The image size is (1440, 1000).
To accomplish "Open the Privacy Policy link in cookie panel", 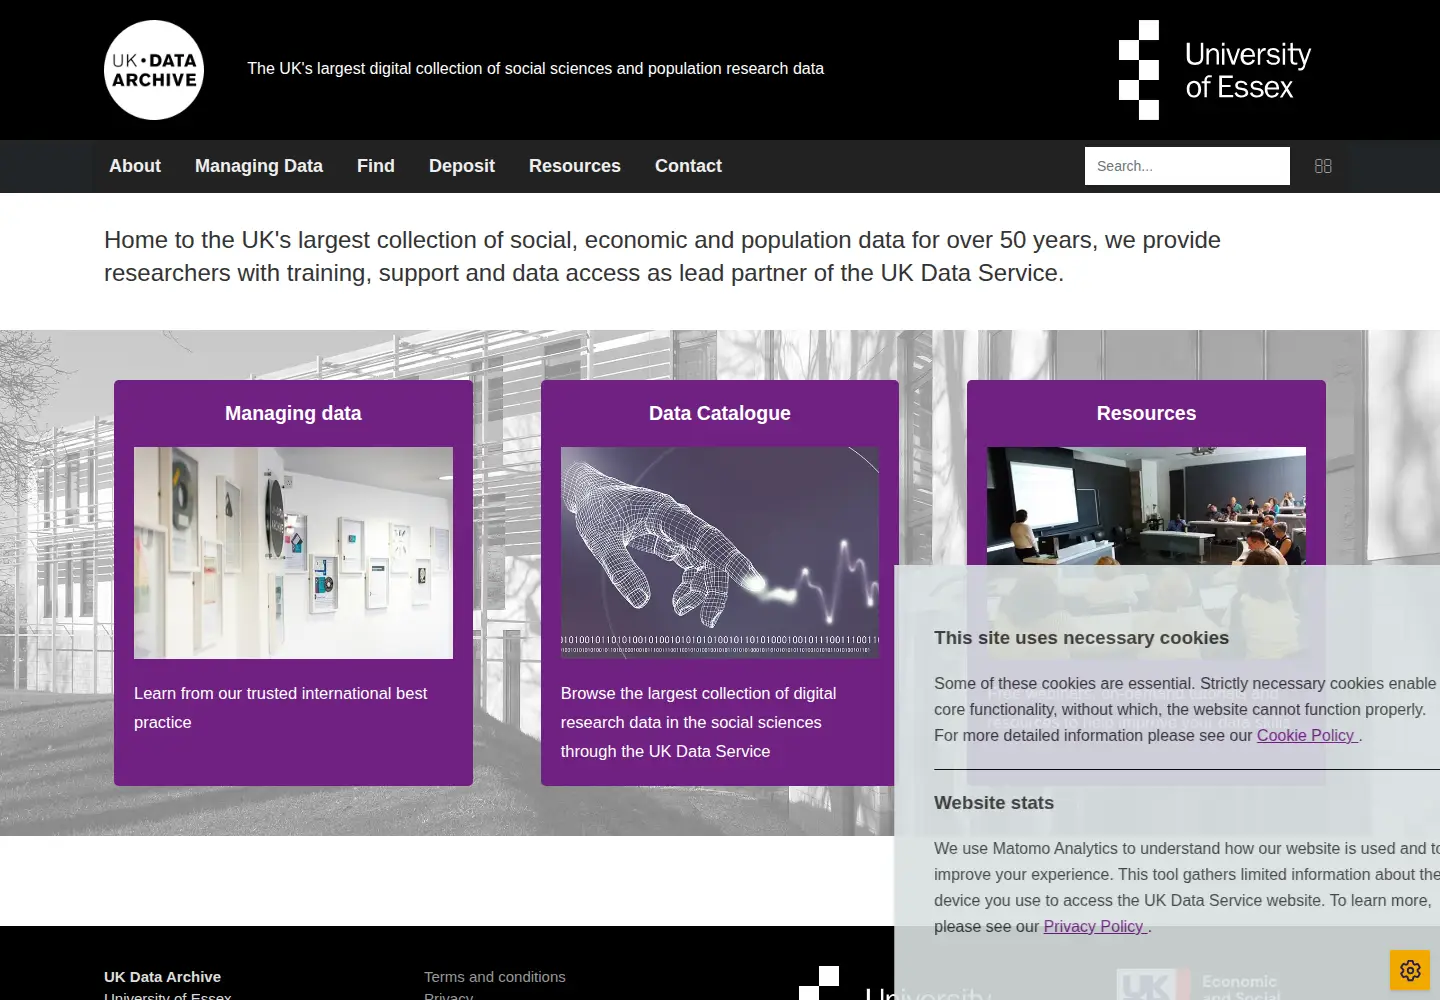I will tap(1095, 926).
